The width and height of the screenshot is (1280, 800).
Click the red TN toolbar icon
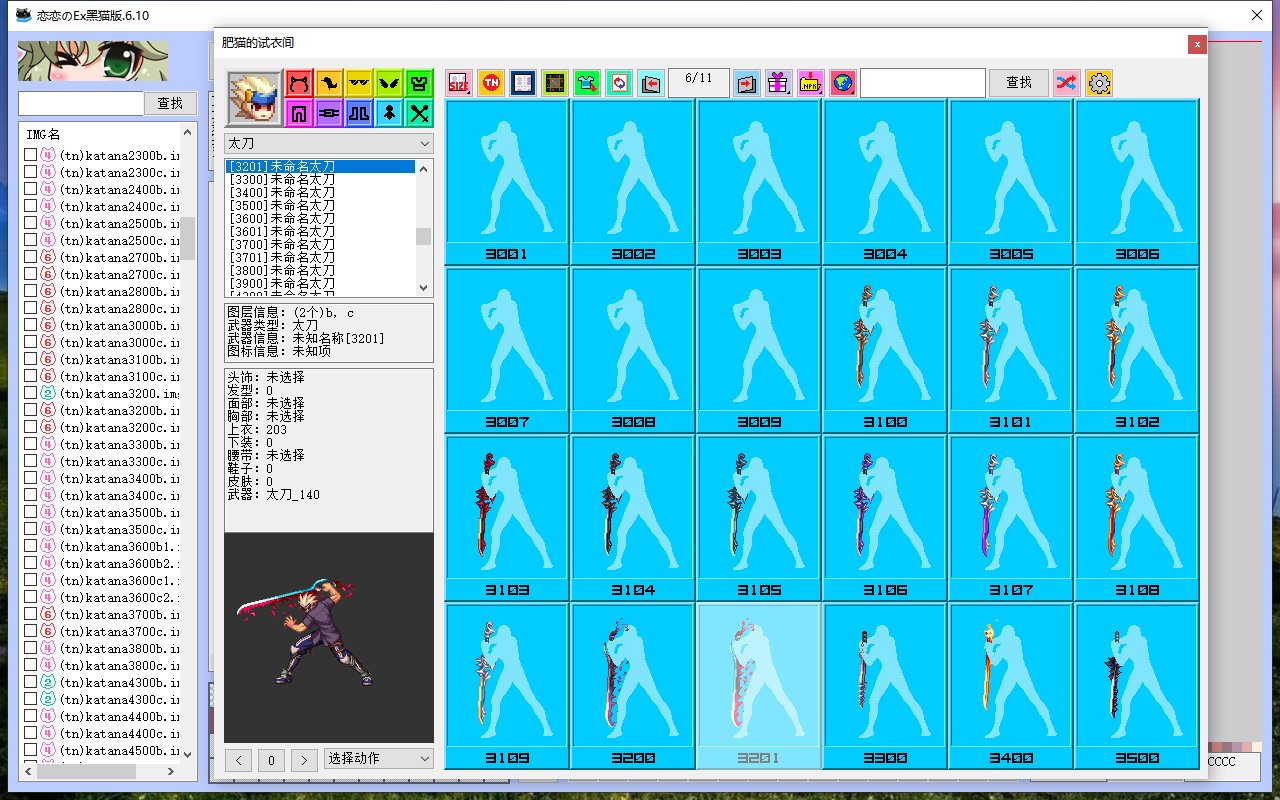click(x=491, y=83)
